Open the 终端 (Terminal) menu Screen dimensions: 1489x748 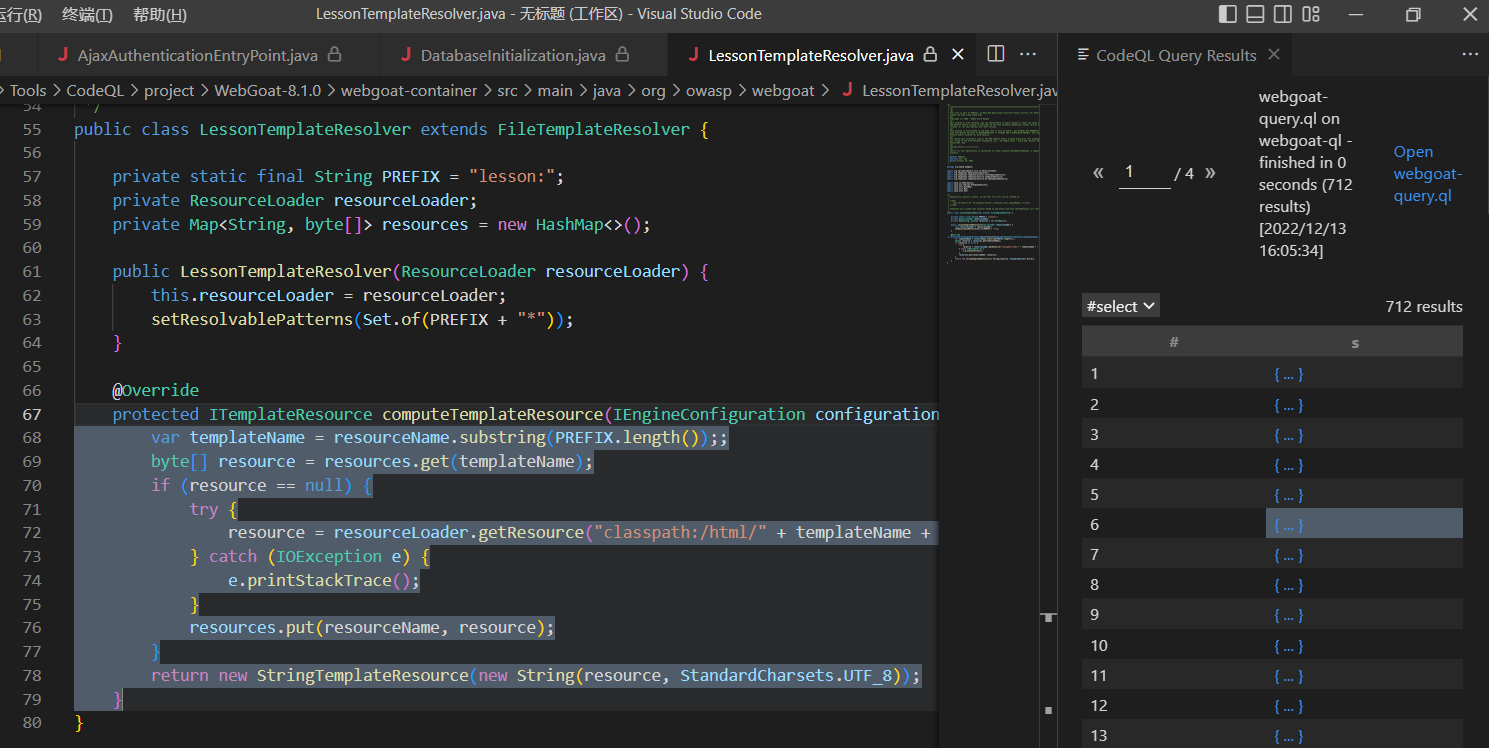pos(87,14)
